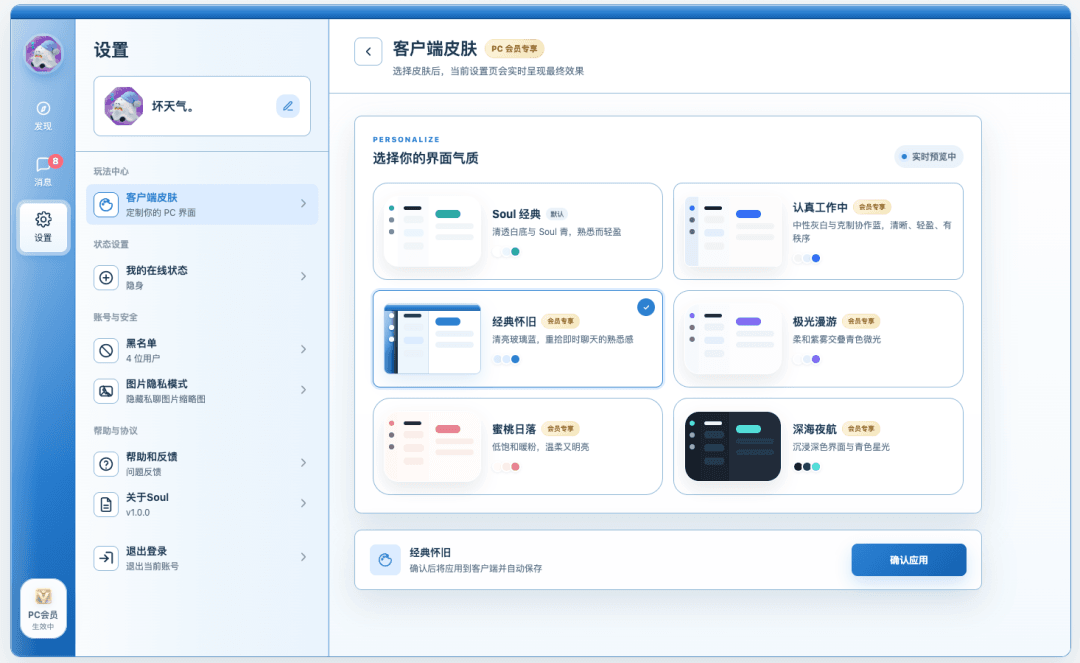Click the 深海夜航 dark color dots
This screenshot has width=1080, height=663.
(x=807, y=467)
